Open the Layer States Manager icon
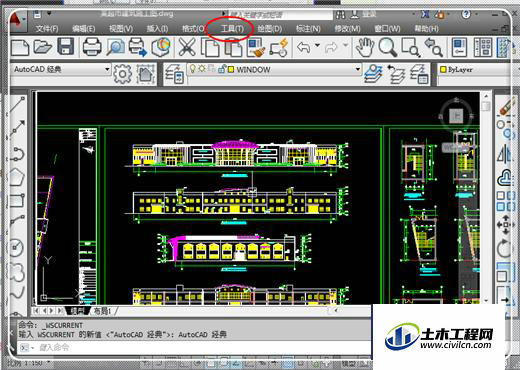The height and width of the screenshot is (370, 520). click(419, 74)
